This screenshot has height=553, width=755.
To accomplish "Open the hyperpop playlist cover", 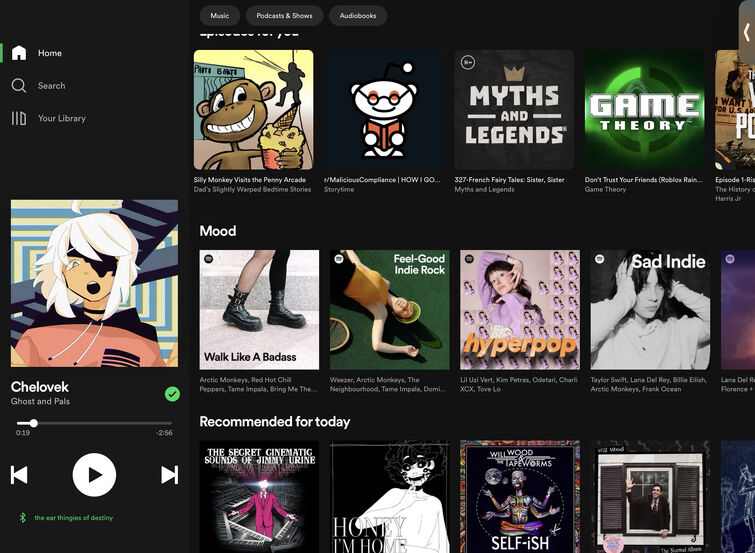I will click(520, 310).
